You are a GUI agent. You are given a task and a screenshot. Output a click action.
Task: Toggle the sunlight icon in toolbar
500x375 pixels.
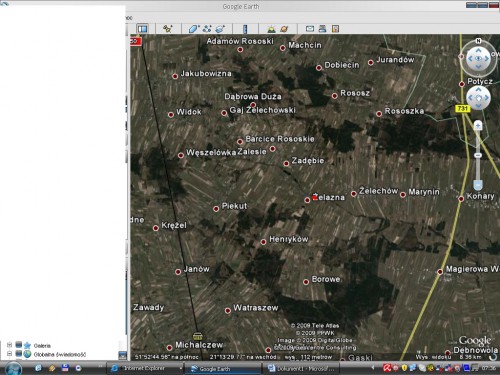point(272,29)
